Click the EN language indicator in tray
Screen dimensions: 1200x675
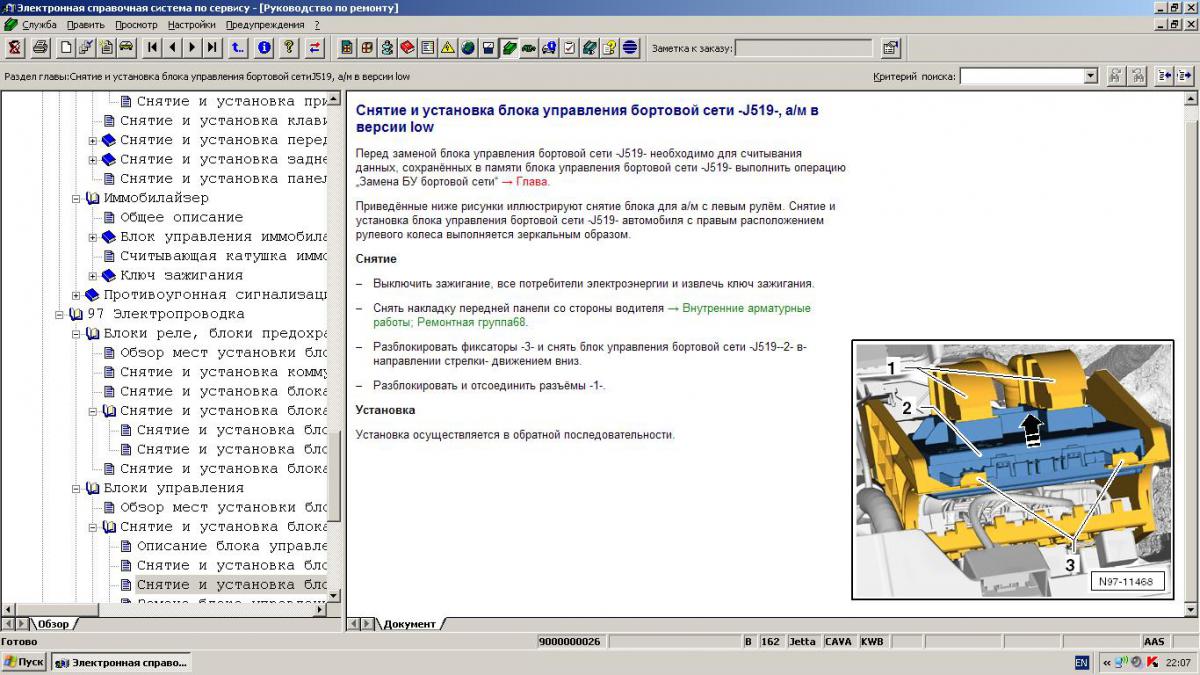1082,662
